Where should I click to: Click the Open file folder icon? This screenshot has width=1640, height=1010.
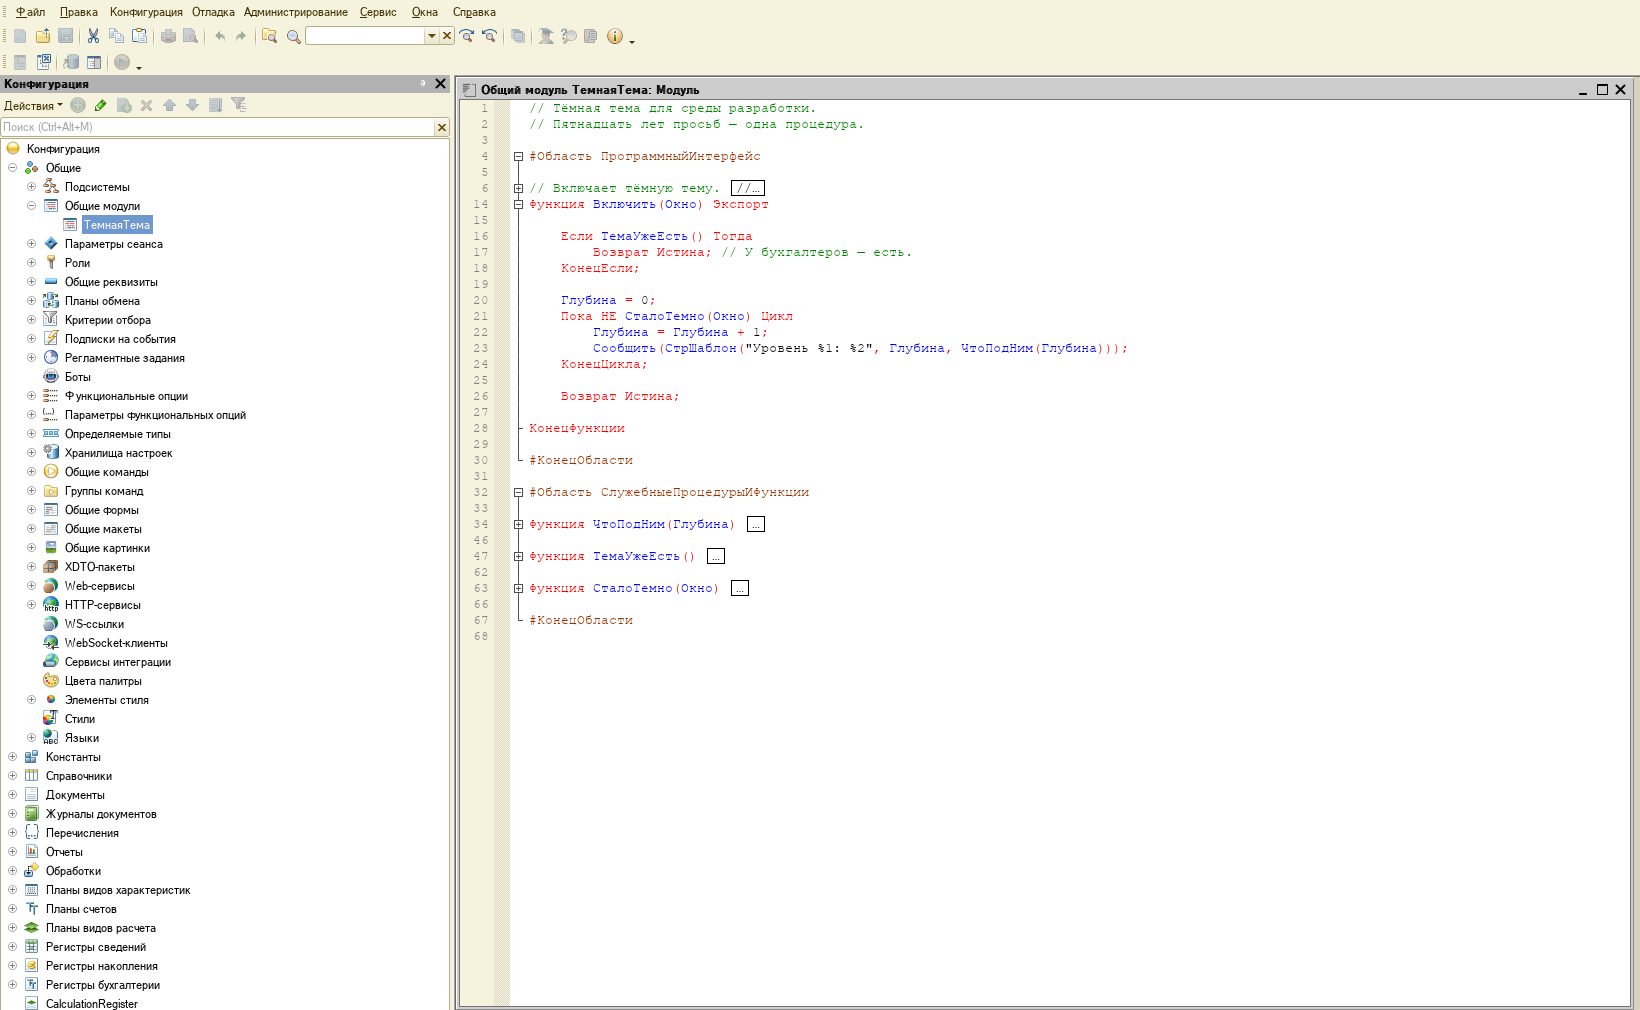click(43, 36)
